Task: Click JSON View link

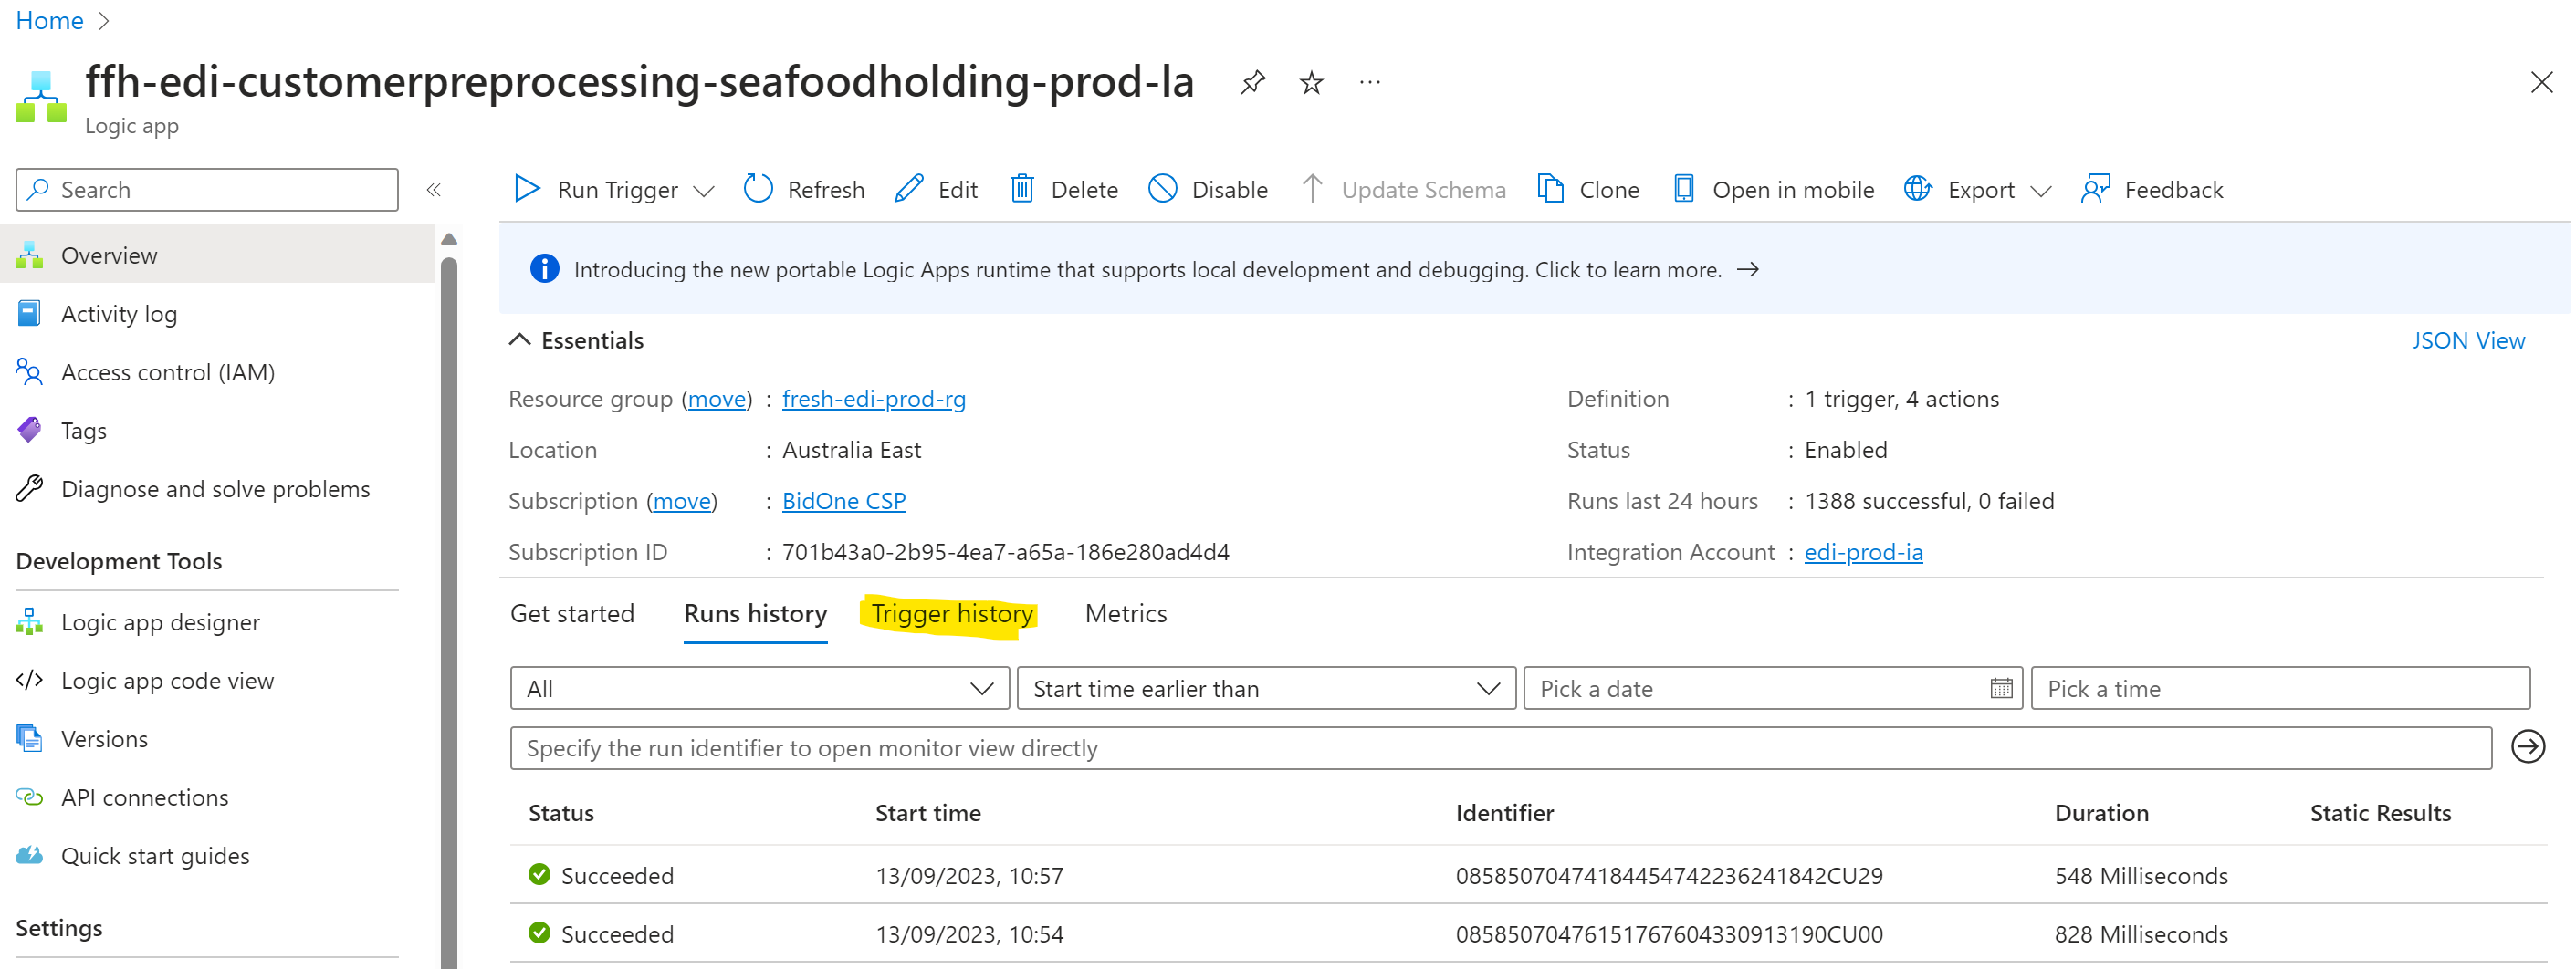Action: pos(2467,340)
